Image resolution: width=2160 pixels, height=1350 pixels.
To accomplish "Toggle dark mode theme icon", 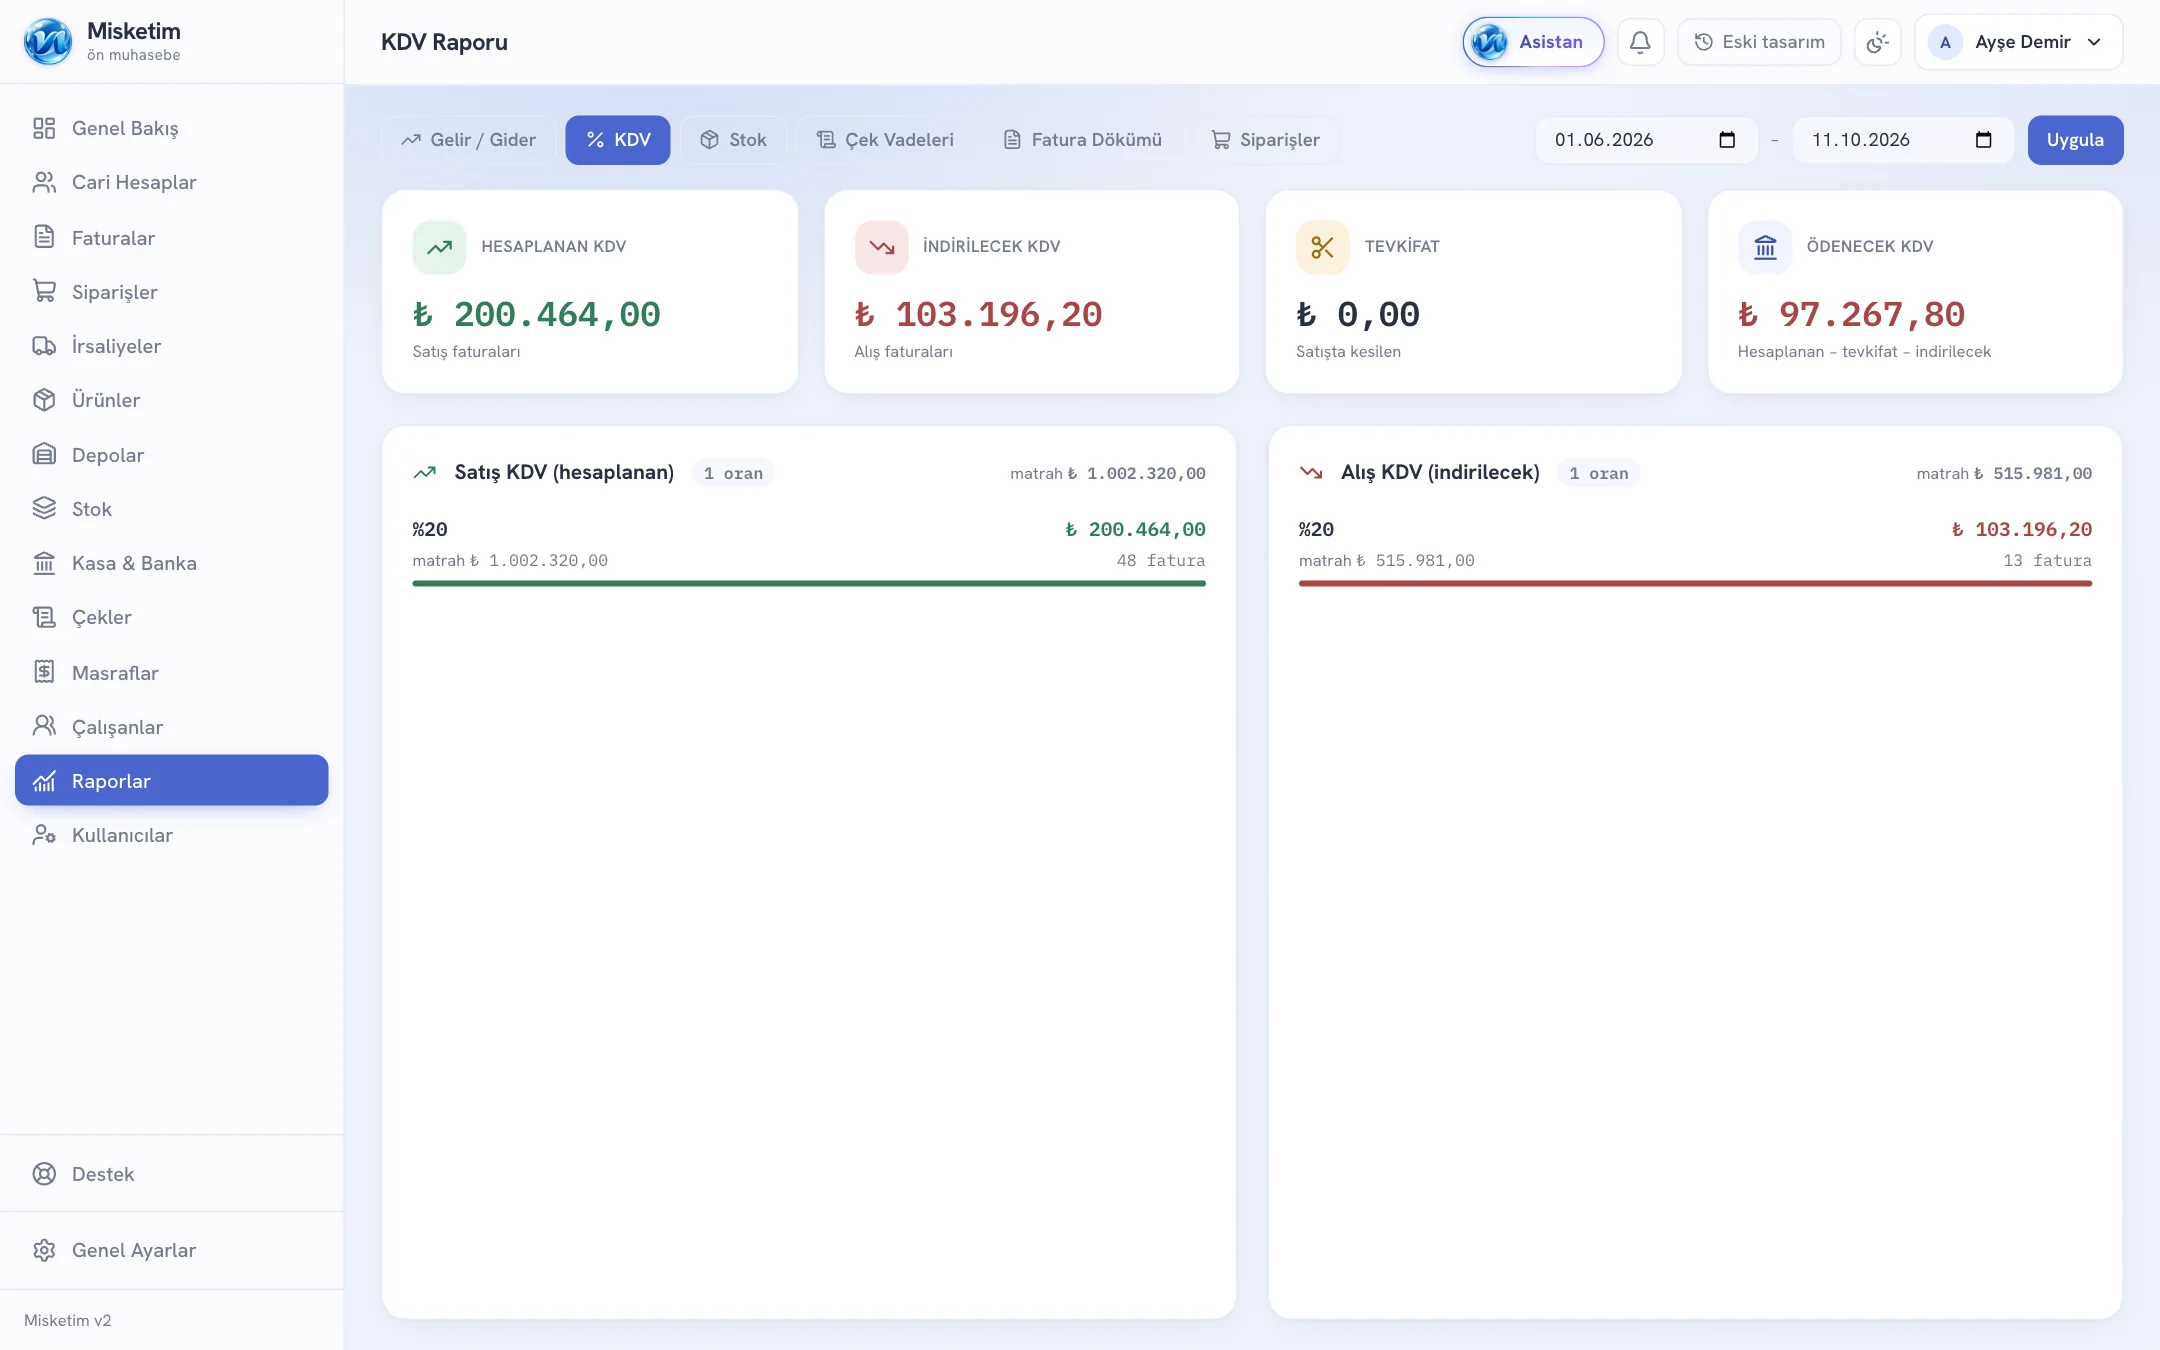I will tap(1877, 42).
